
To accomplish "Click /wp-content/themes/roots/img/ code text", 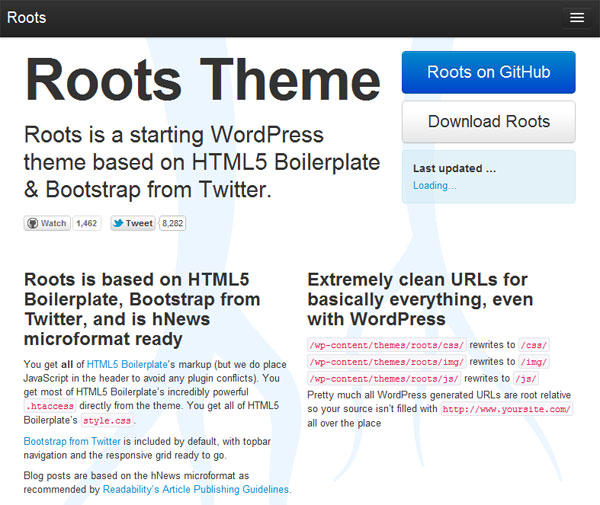I will coord(386,362).
